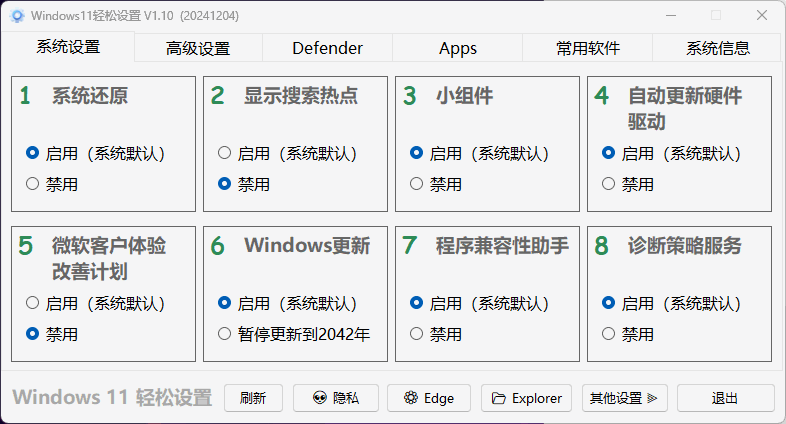Open the Defender tab
Screen dimensions: 786x424
click(327, 48)
